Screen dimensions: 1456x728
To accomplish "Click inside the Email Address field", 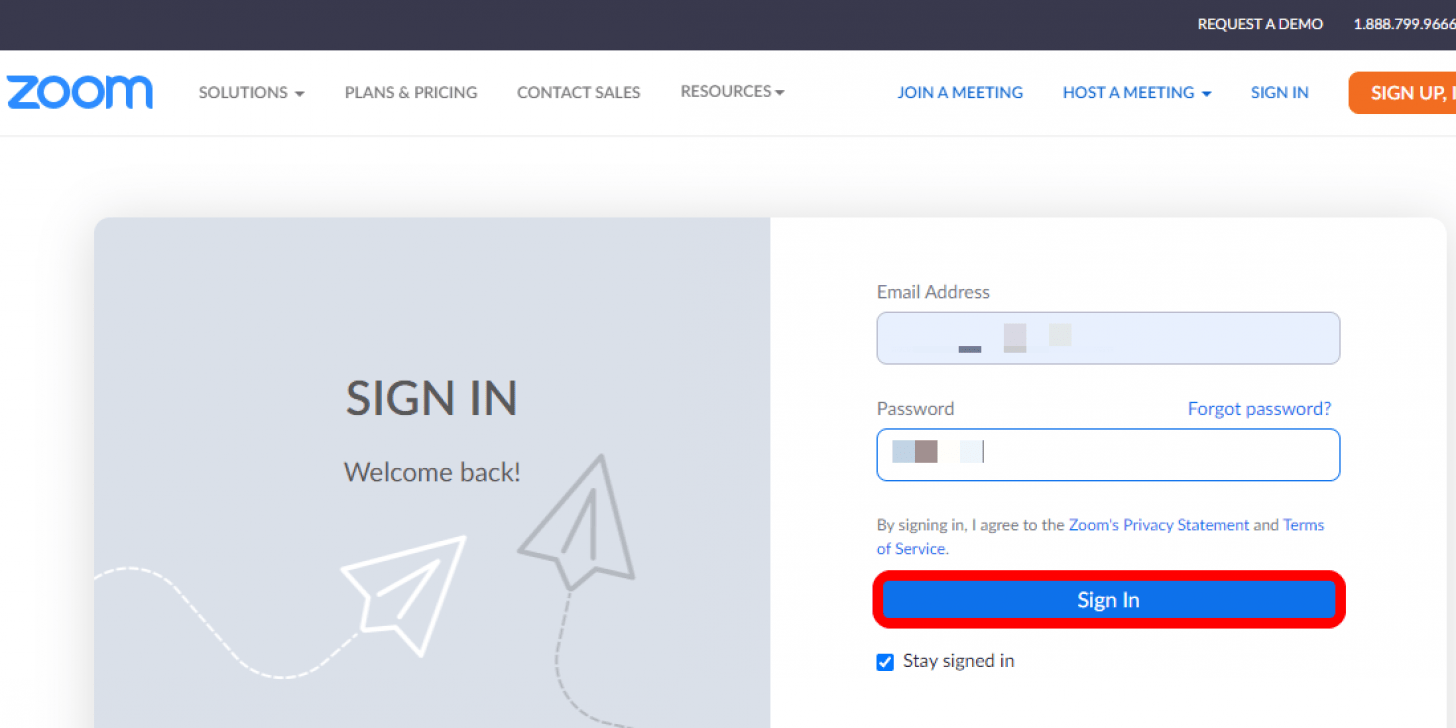I will coord(1108,338).
